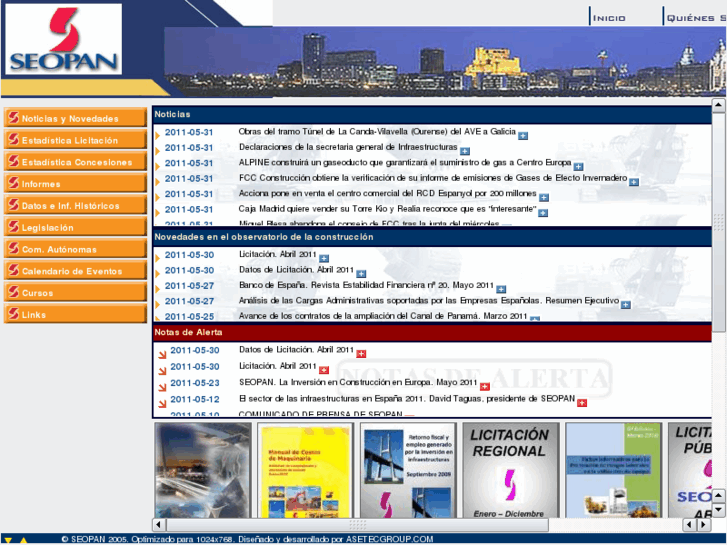The width and height of the screenshot is (727, 545).
Task: Open the yellow Manual de Costes de Maquinaria cover
Action: pos(305,470)
